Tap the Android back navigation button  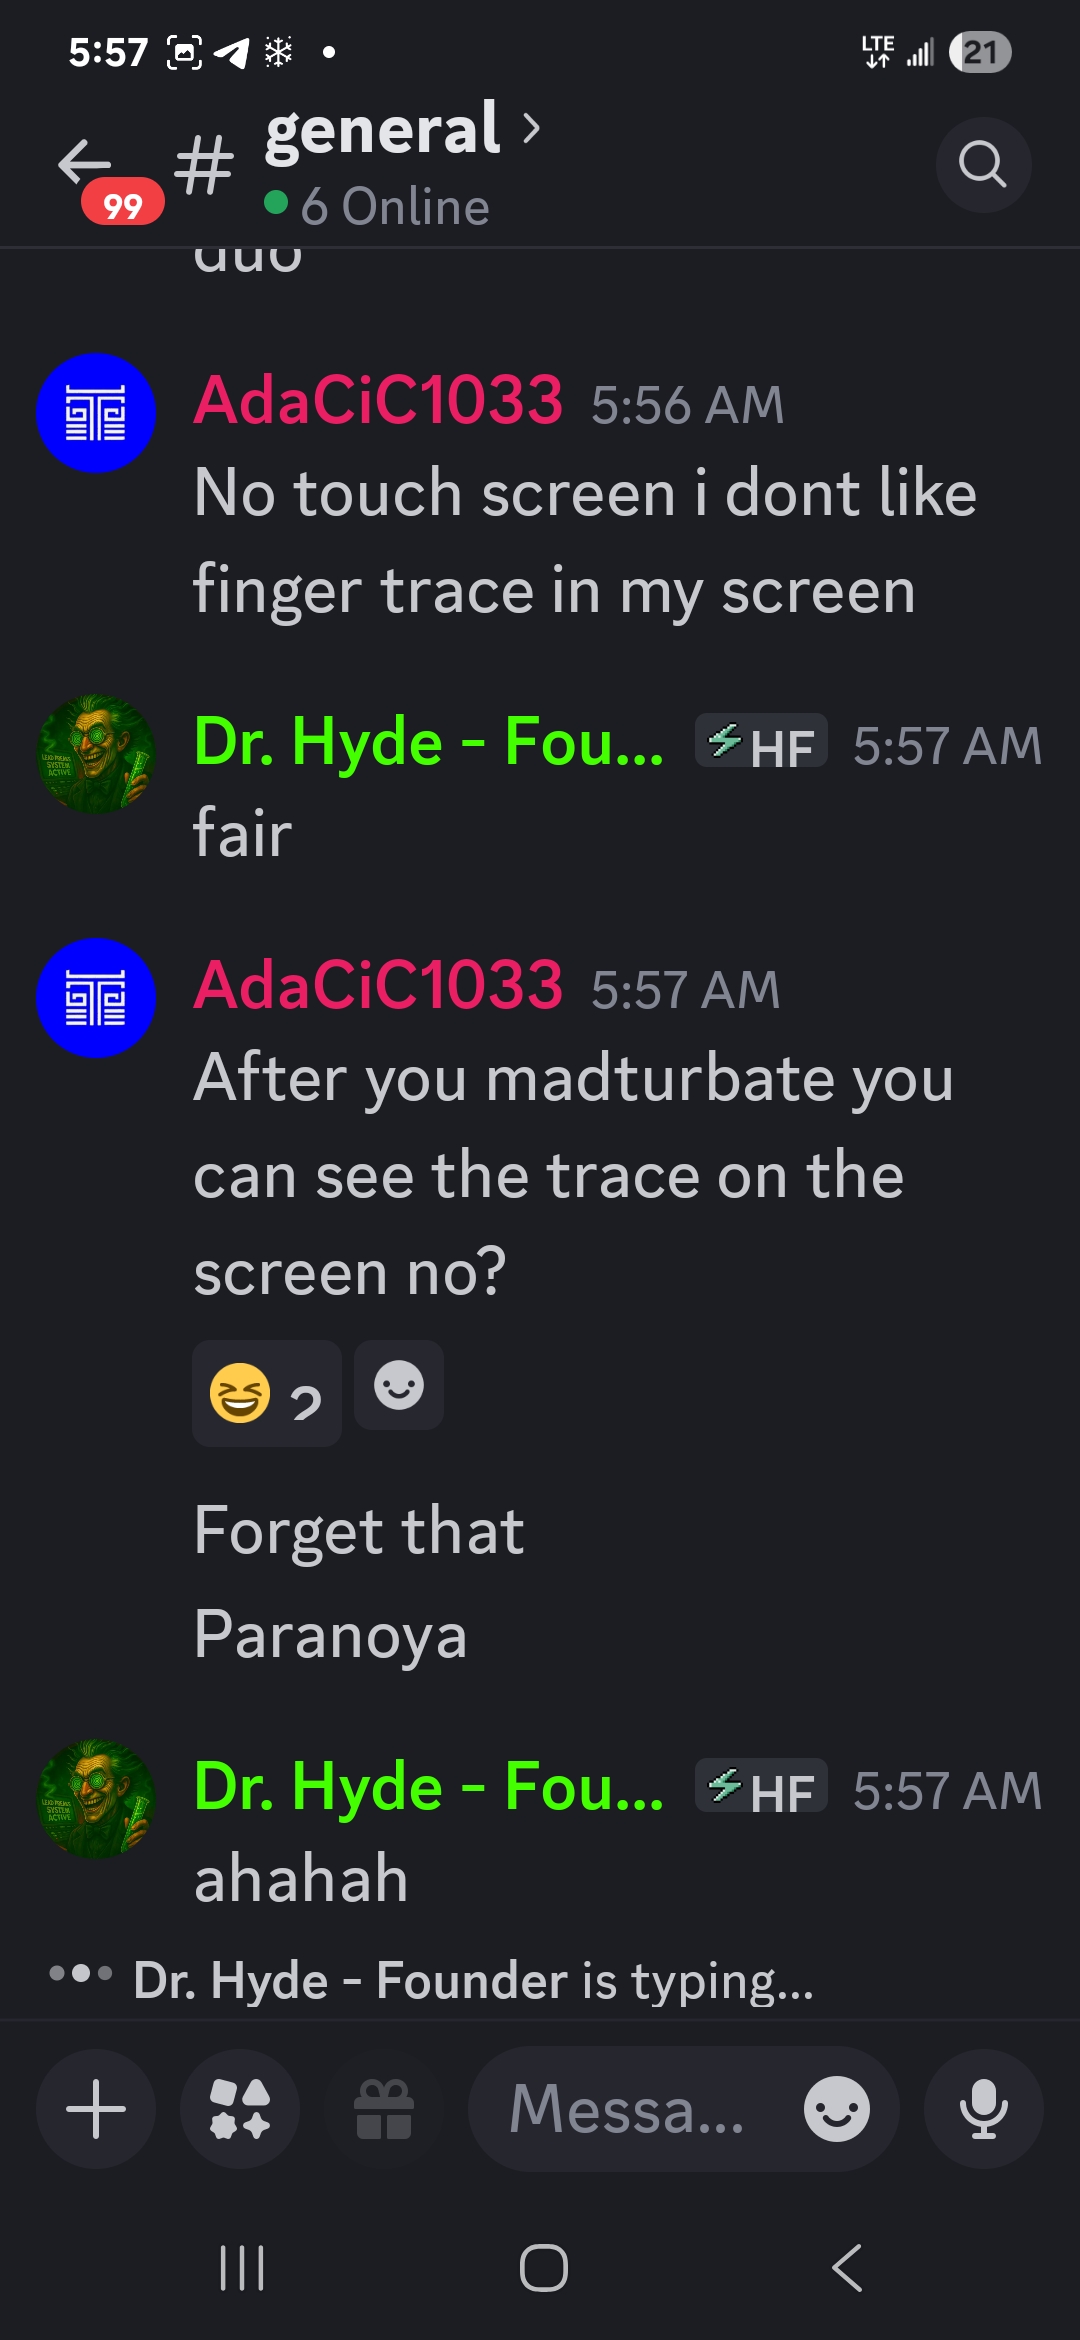click(847, 2267)
